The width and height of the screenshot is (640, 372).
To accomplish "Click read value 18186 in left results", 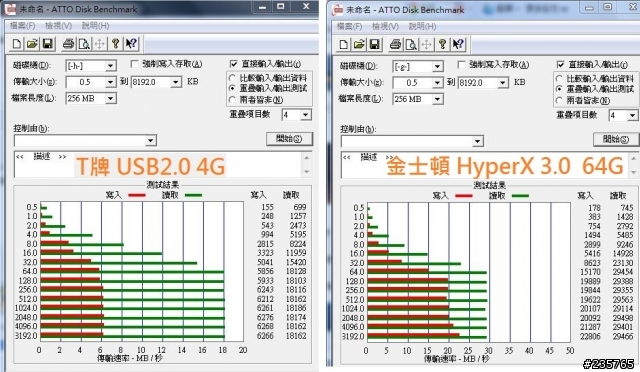I will click(296, 308).
